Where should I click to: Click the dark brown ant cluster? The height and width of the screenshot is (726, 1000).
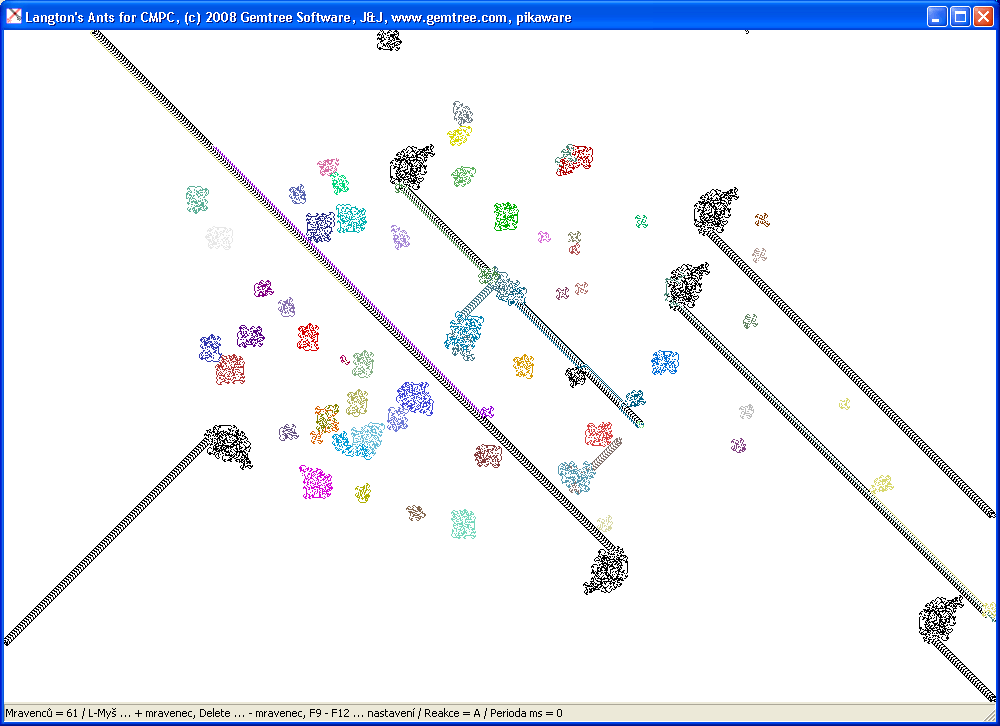[487, 456]
